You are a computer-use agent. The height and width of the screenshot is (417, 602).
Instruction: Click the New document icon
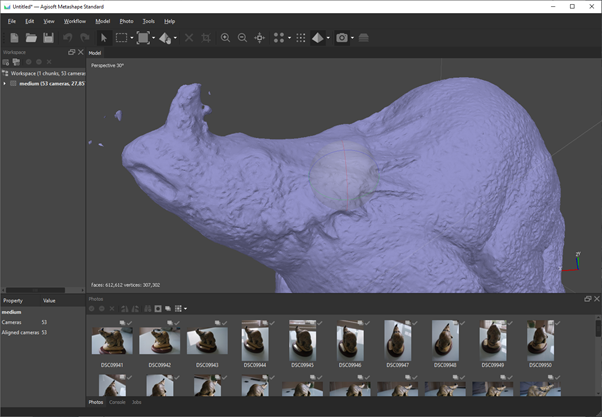point(13,38)
